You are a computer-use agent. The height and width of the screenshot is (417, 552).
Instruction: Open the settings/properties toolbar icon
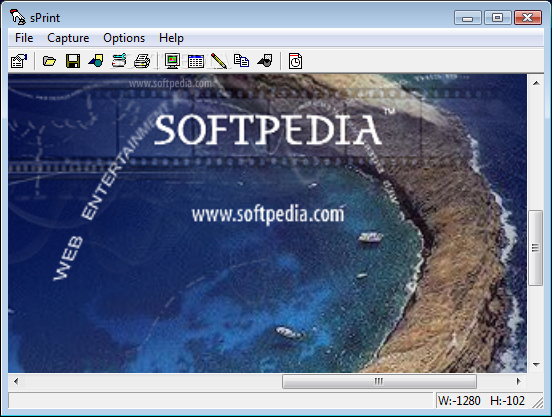[x=19, y=61]
